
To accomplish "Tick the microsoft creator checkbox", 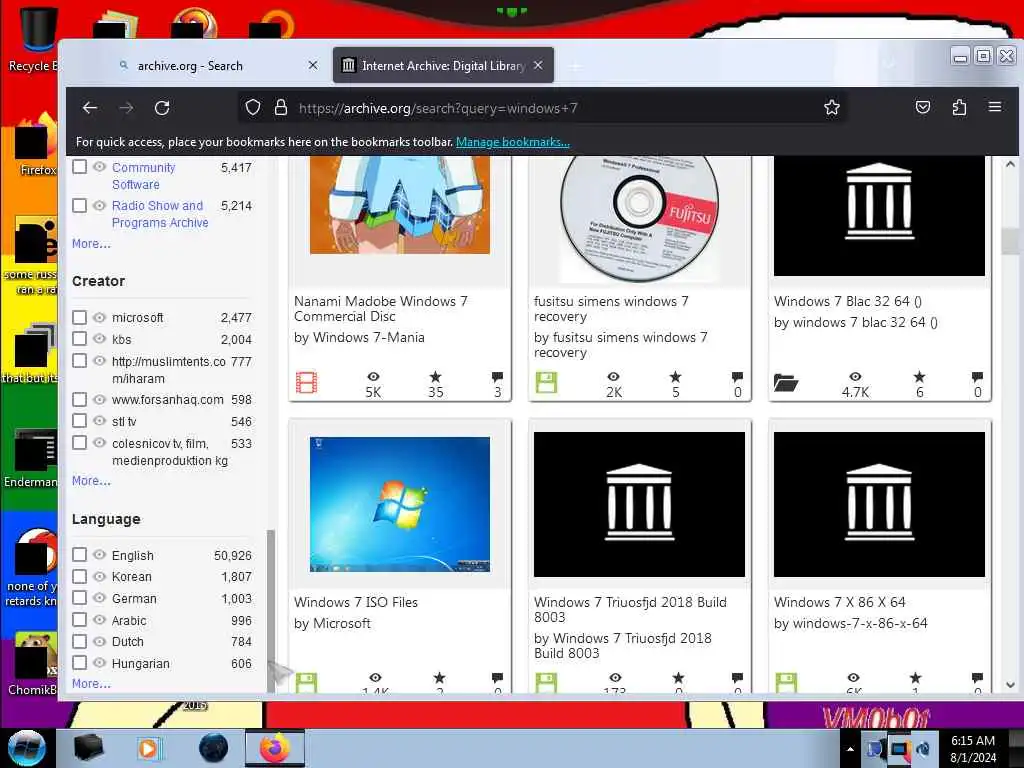I will point(80,317).
